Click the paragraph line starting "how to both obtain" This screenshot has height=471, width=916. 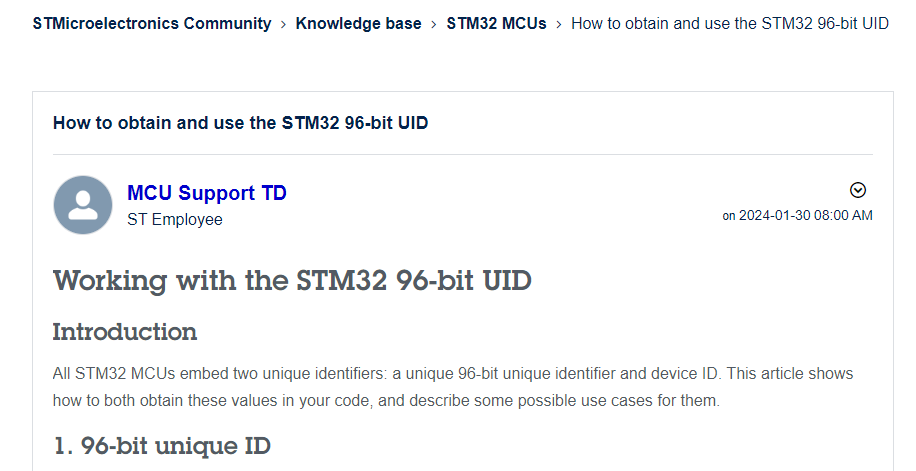[x=385, y=400]
